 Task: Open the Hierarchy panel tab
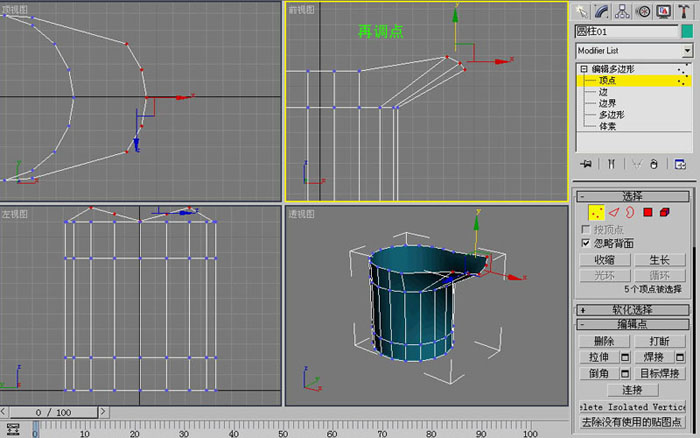(x=622, y=11)
